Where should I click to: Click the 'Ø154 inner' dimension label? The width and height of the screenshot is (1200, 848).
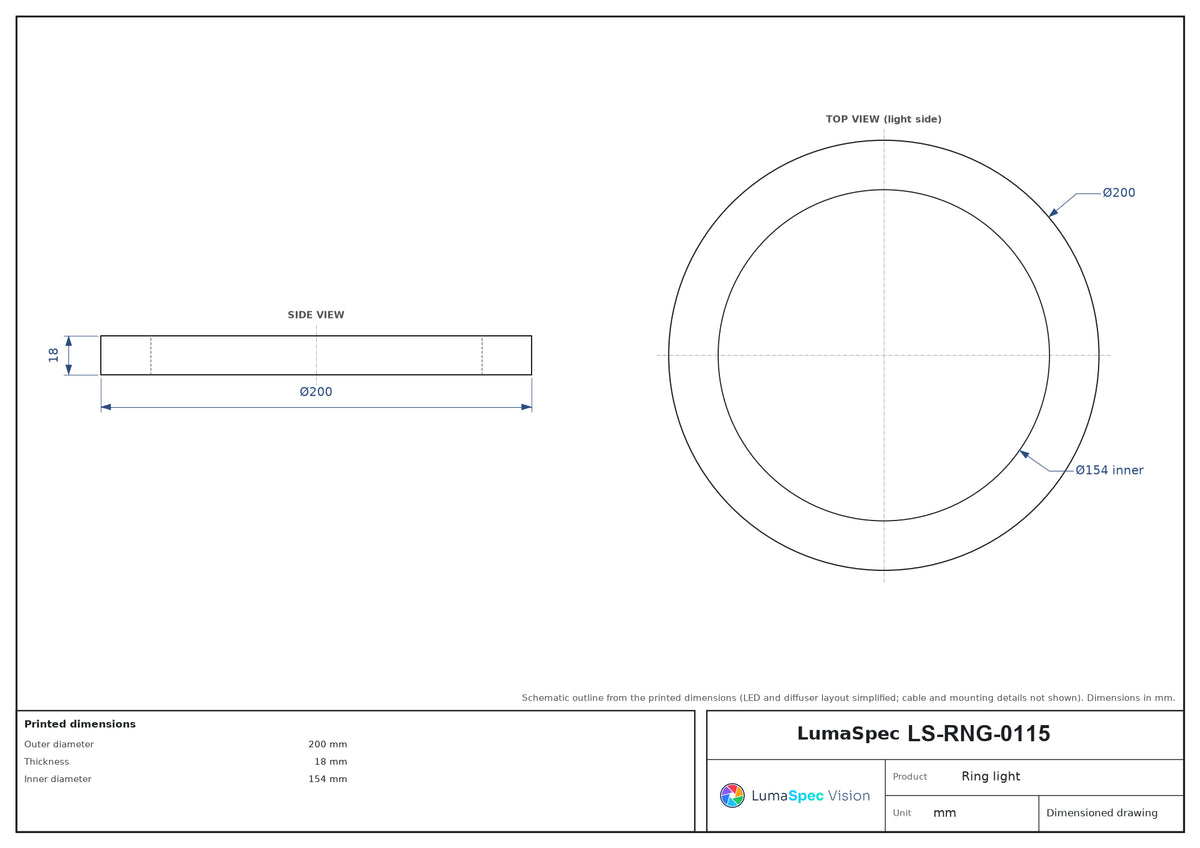point(1109,470)
